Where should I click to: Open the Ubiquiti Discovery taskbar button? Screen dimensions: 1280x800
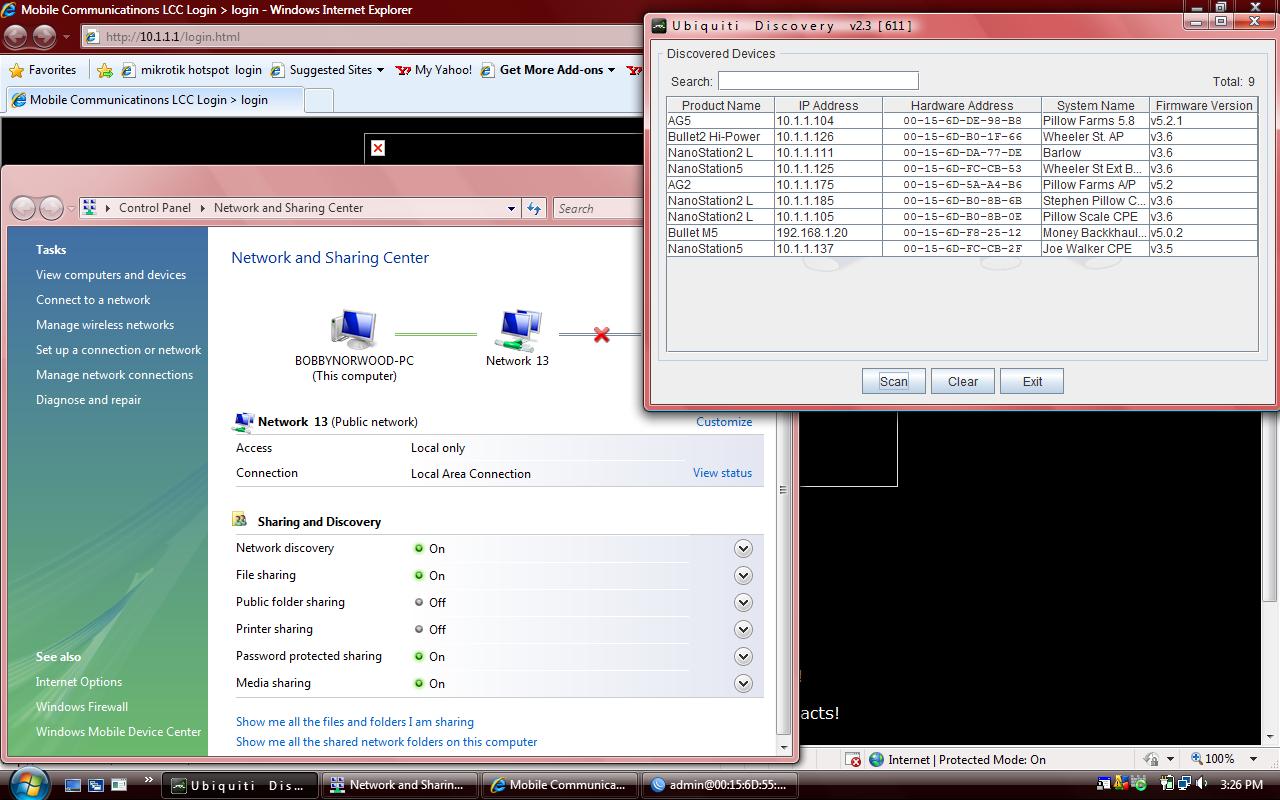tap(239, 784)
